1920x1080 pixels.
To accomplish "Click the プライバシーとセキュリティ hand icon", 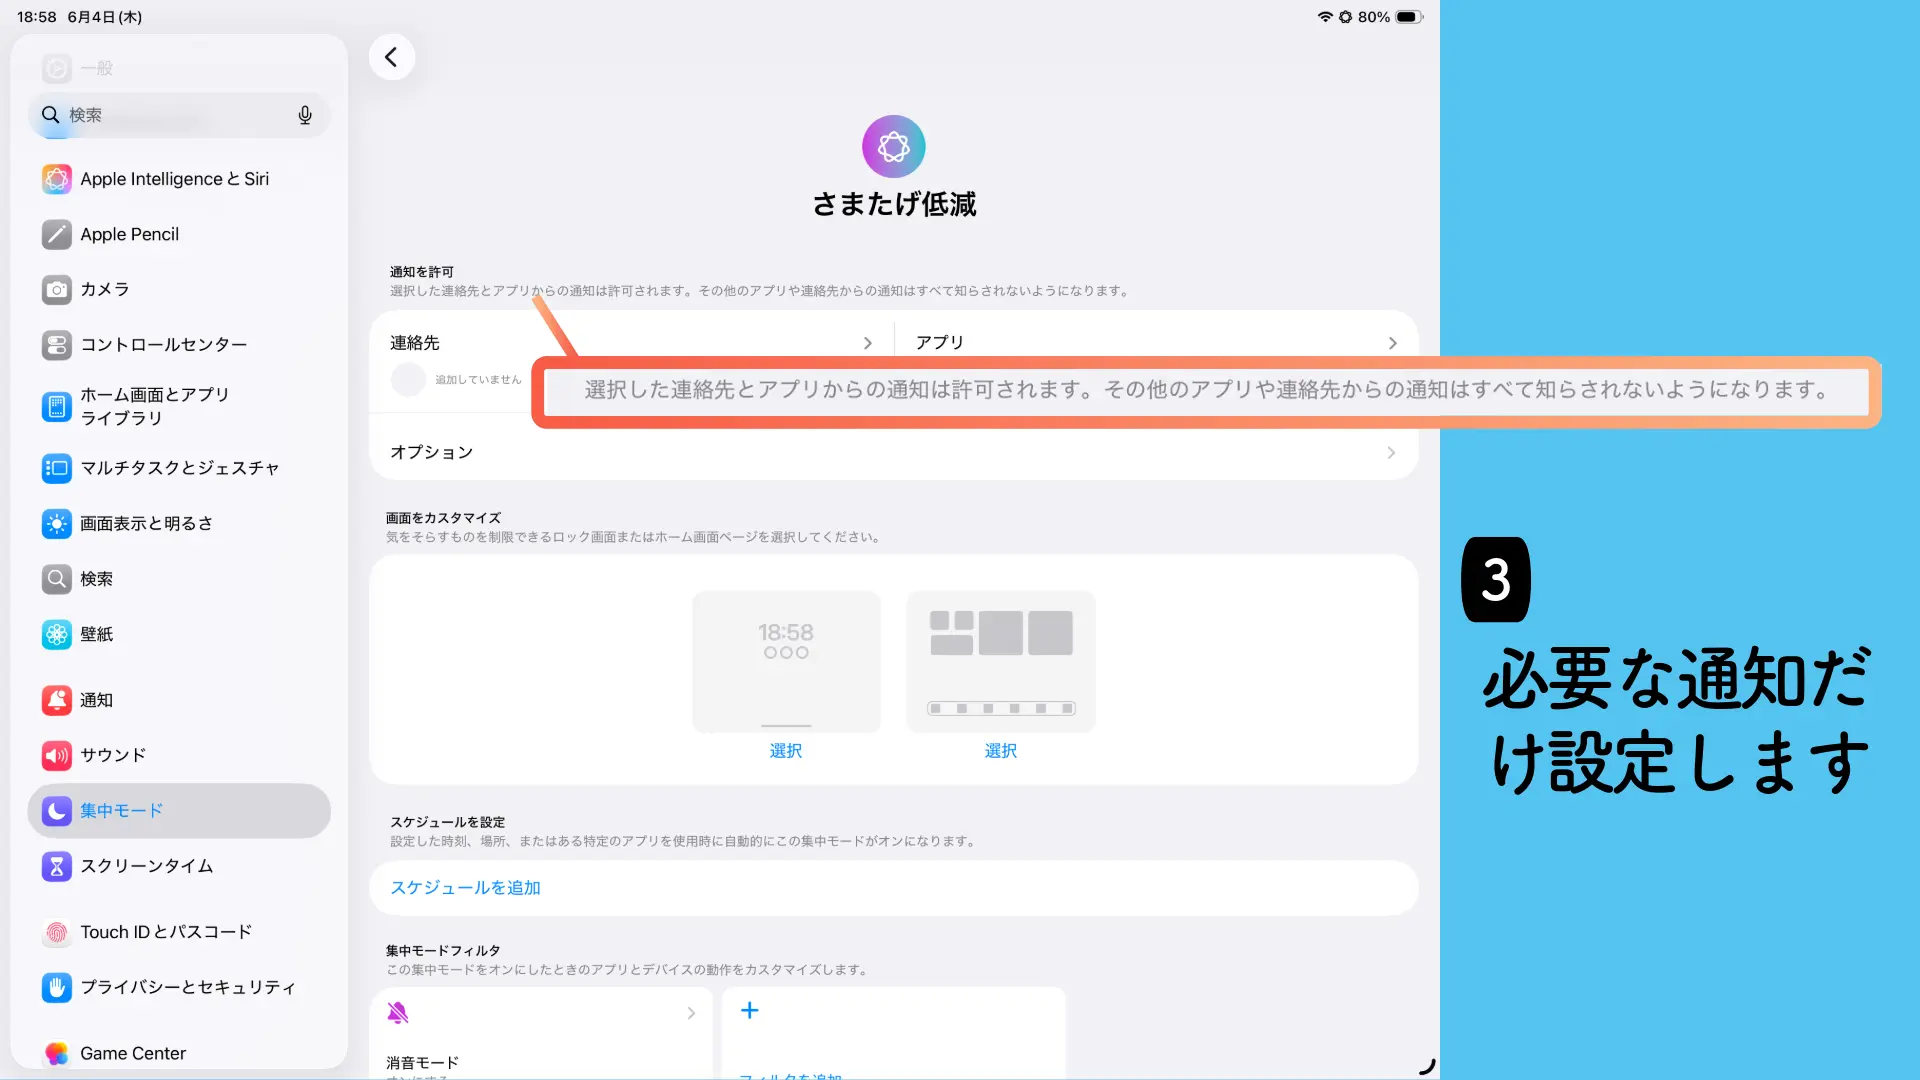I will coord(57,987).
